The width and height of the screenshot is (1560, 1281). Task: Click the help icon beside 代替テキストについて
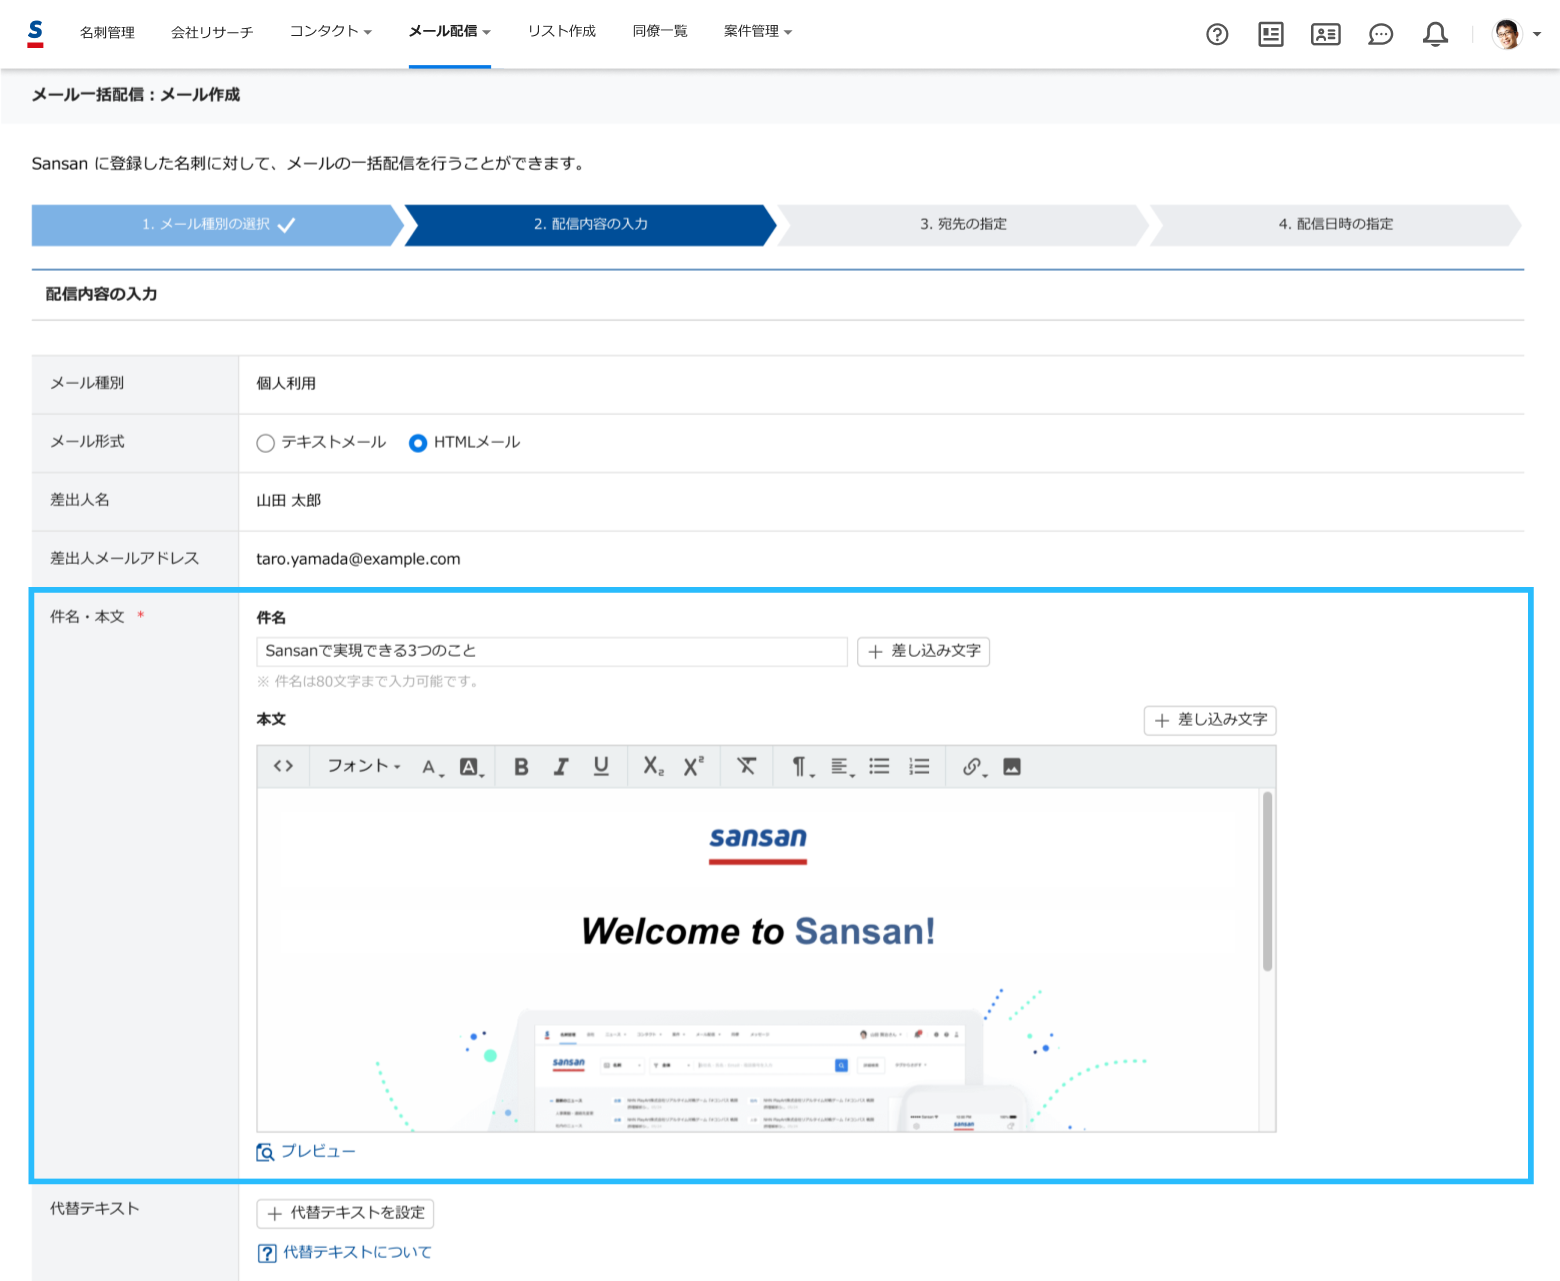tap(267, 1253)
